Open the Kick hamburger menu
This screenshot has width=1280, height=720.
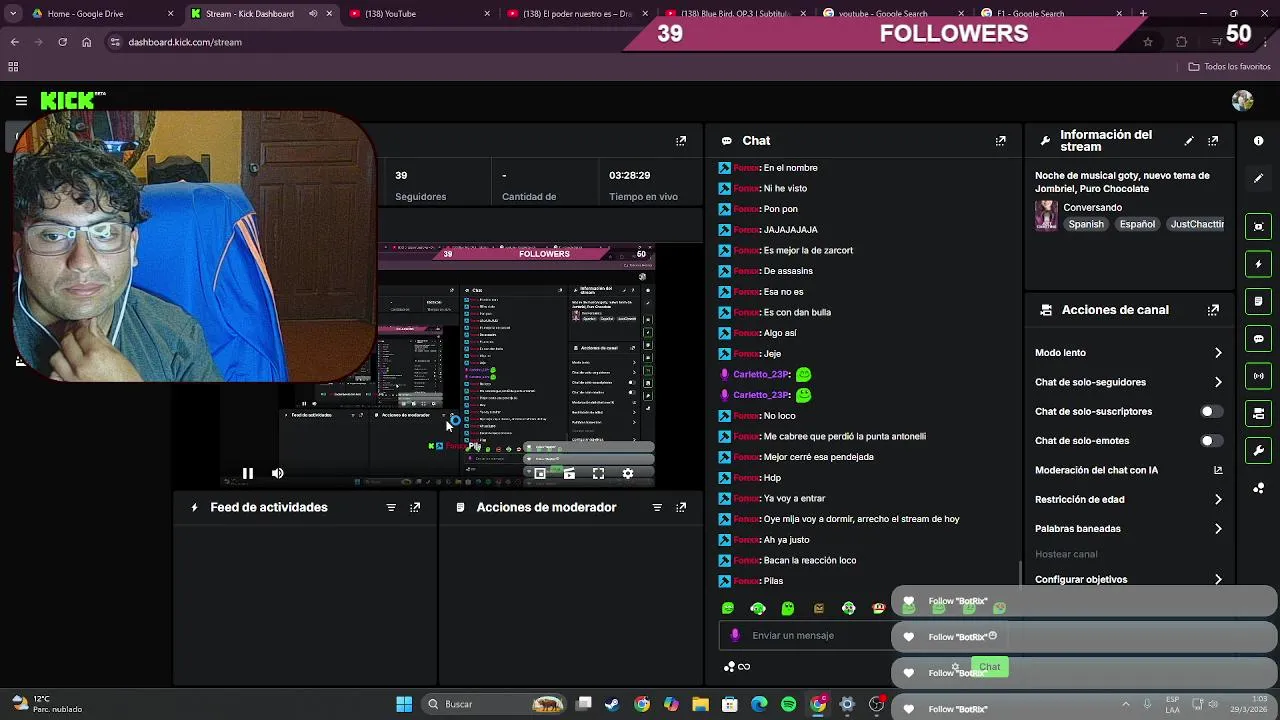[21, 100]
